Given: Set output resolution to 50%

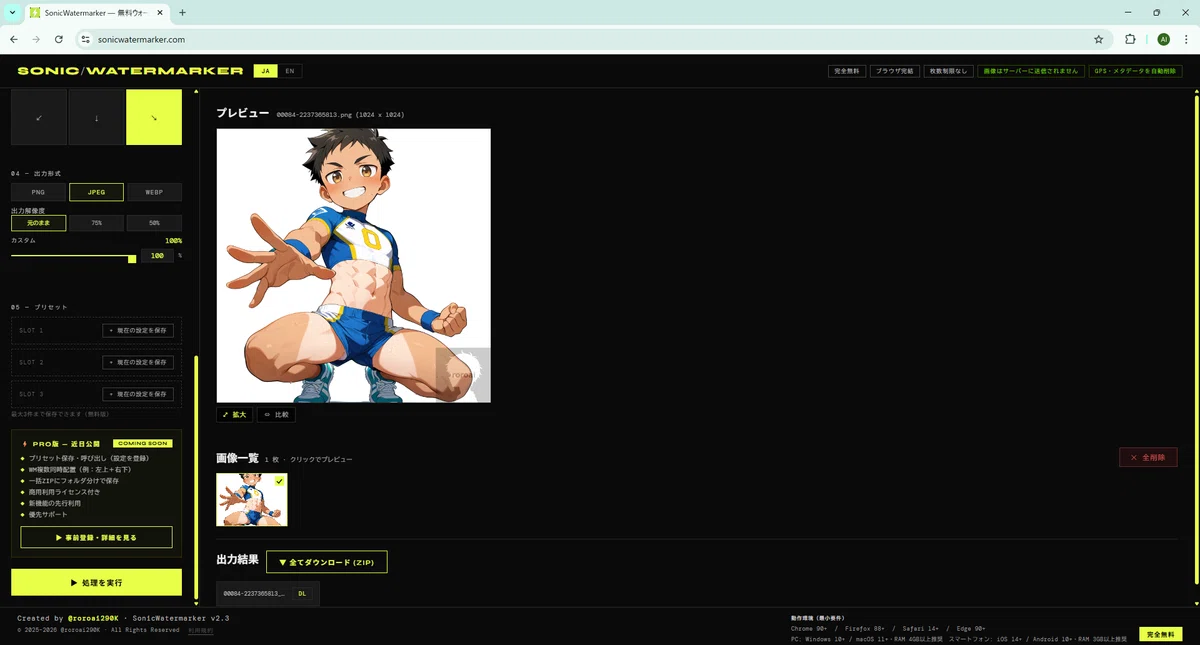Looking at the screenshot, I should 154,223.
